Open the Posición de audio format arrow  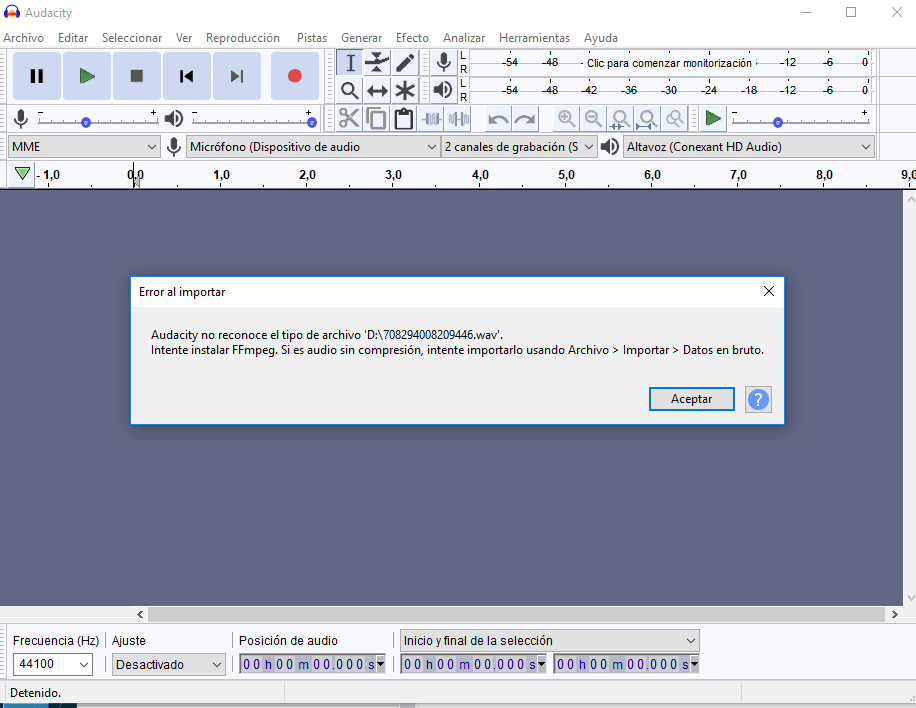click(x=380, y=664)
